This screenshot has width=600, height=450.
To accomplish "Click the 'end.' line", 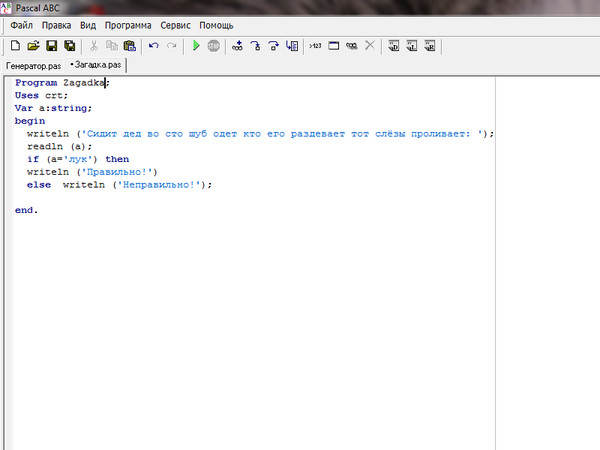I will 26,210.
